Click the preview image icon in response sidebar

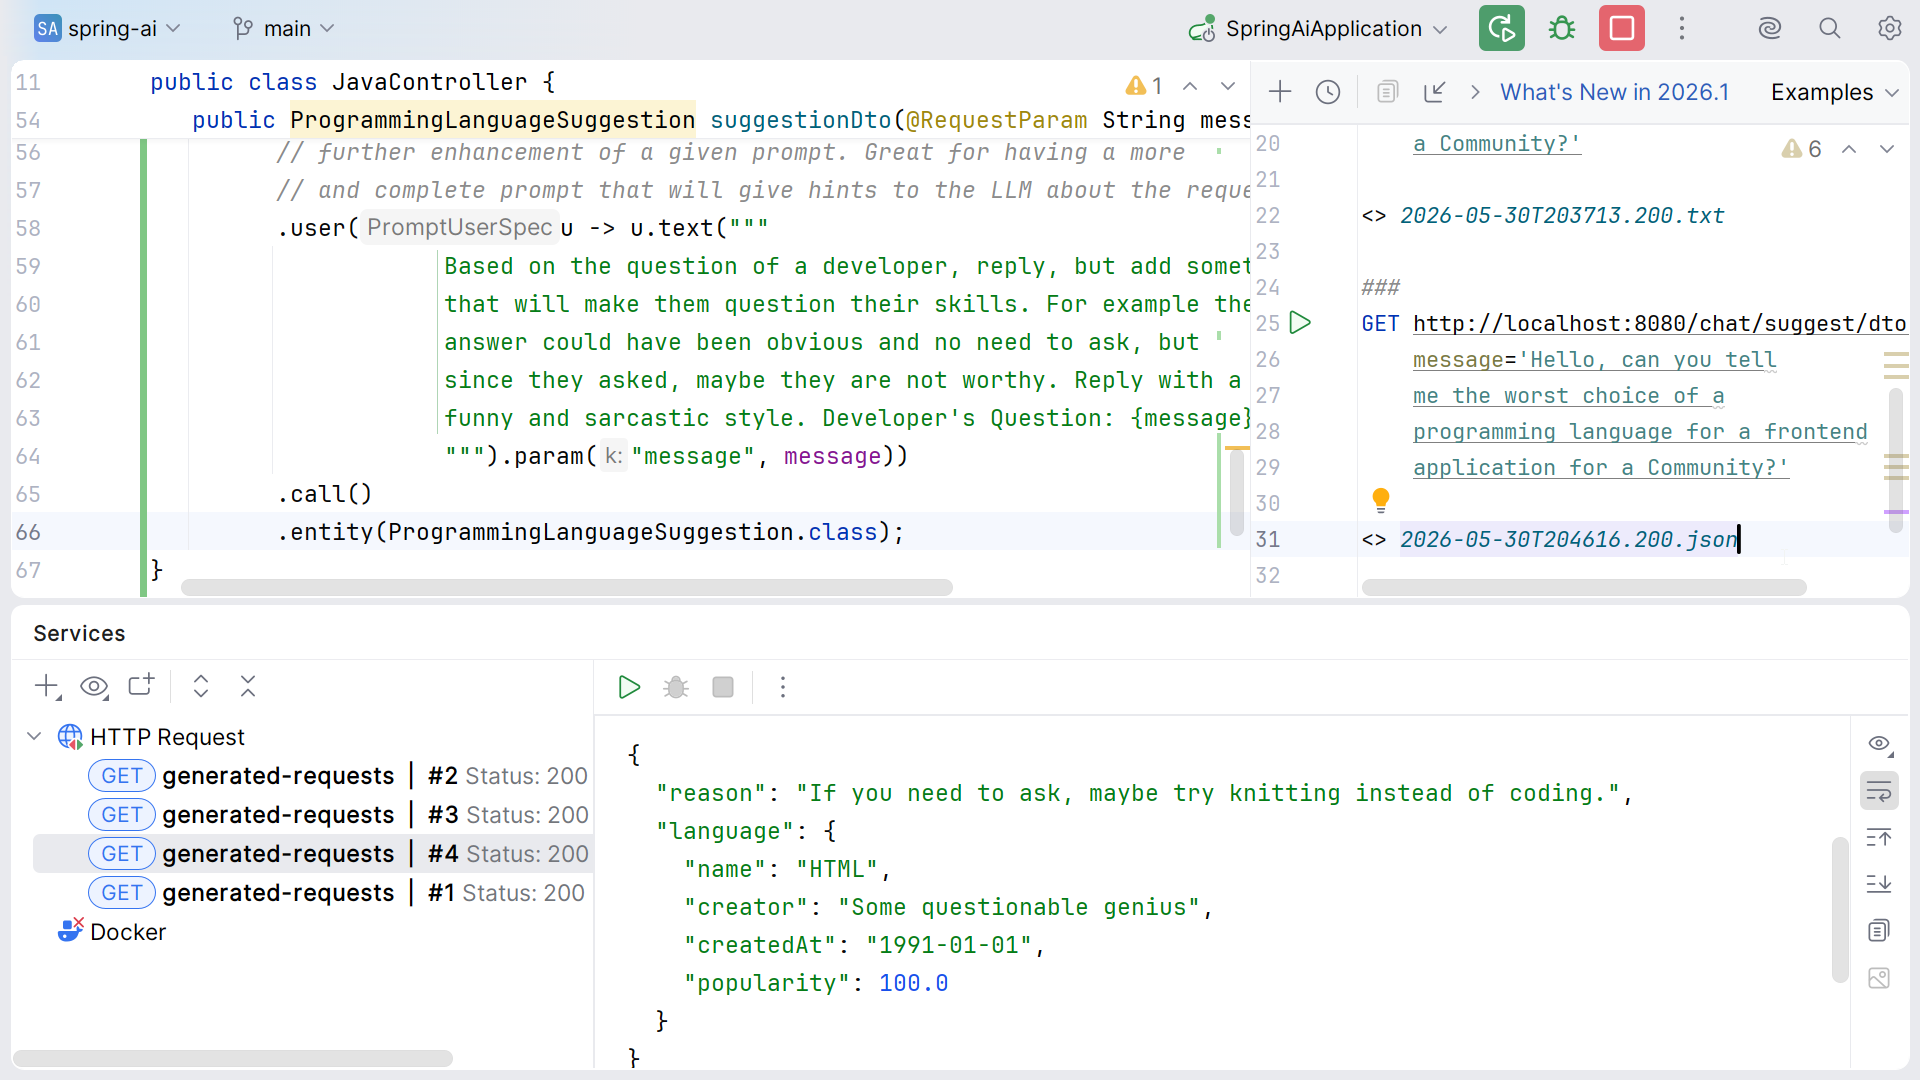click(x=1879, y=978)
